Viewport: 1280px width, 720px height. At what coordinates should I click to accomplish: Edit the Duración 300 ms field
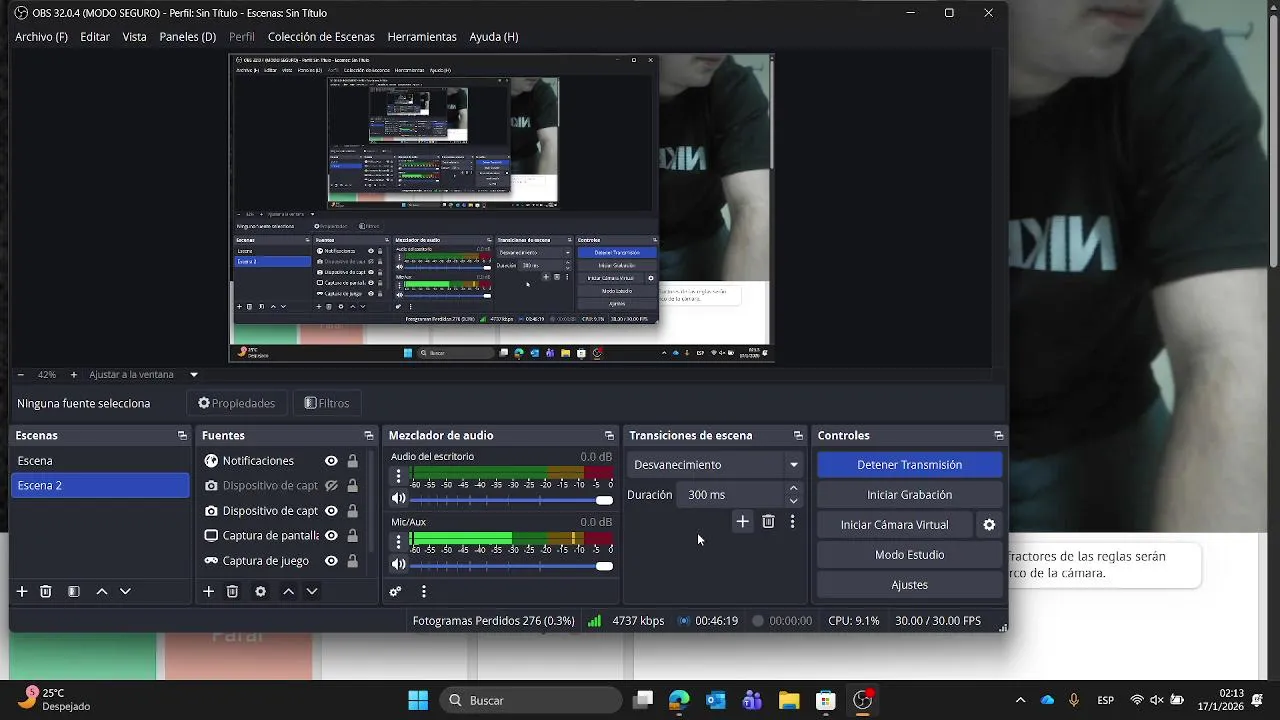(x=730, y=495)
